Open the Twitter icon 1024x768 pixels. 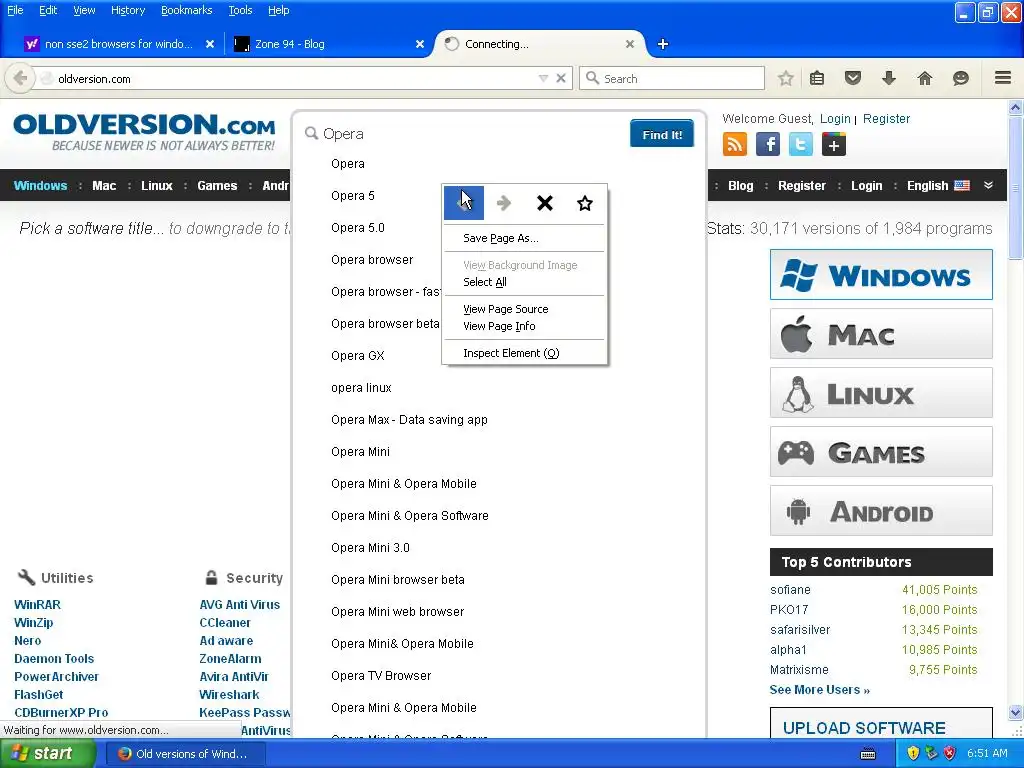(801, 144)
